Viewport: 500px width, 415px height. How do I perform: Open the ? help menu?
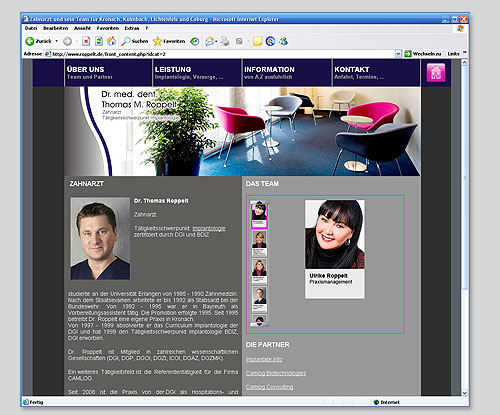tap(147, 28)
